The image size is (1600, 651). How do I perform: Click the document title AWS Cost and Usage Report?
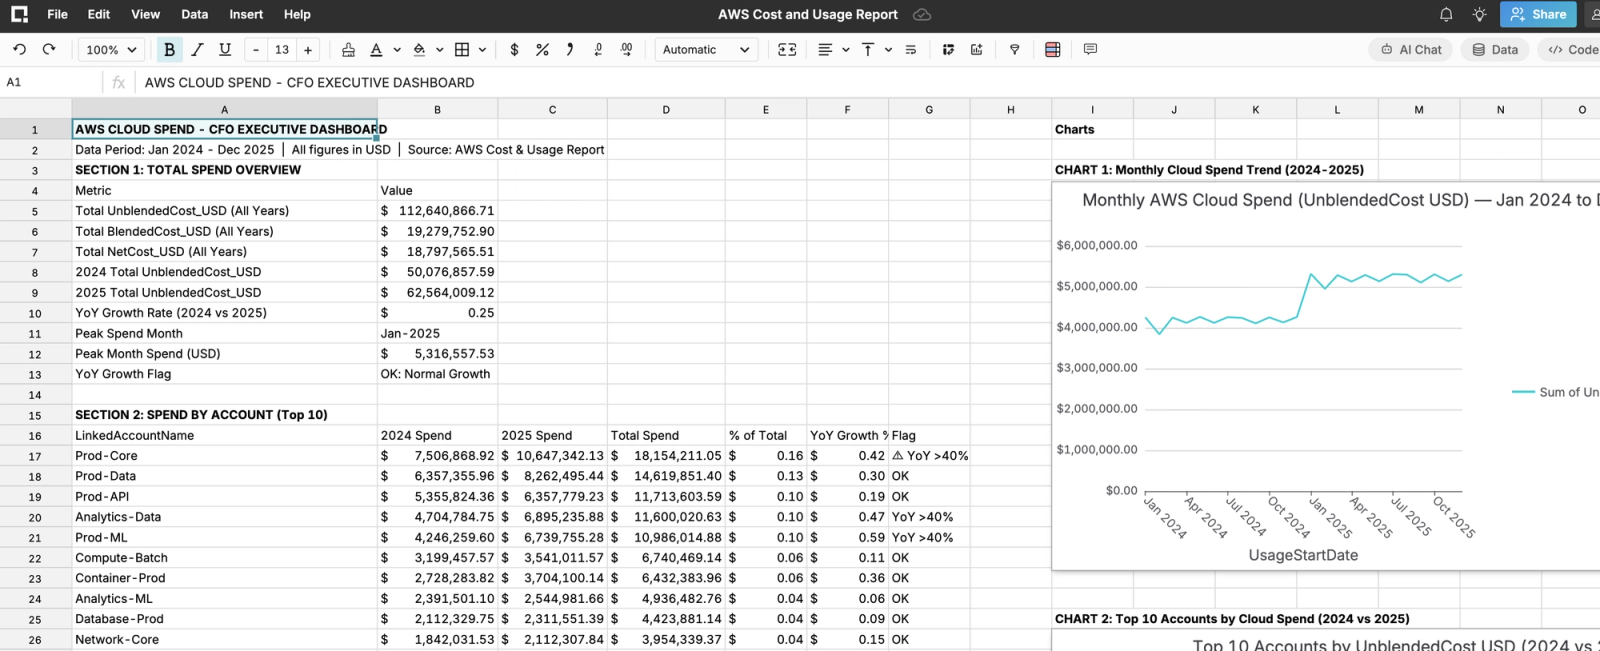pyautogui.click(x=808, y=14)
